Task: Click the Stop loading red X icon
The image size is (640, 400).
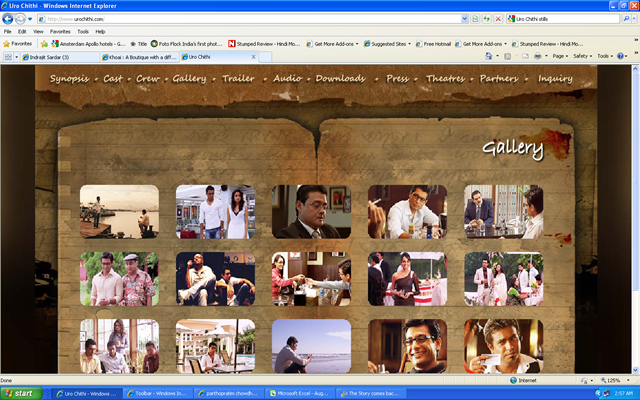Action: click(498, 19)
